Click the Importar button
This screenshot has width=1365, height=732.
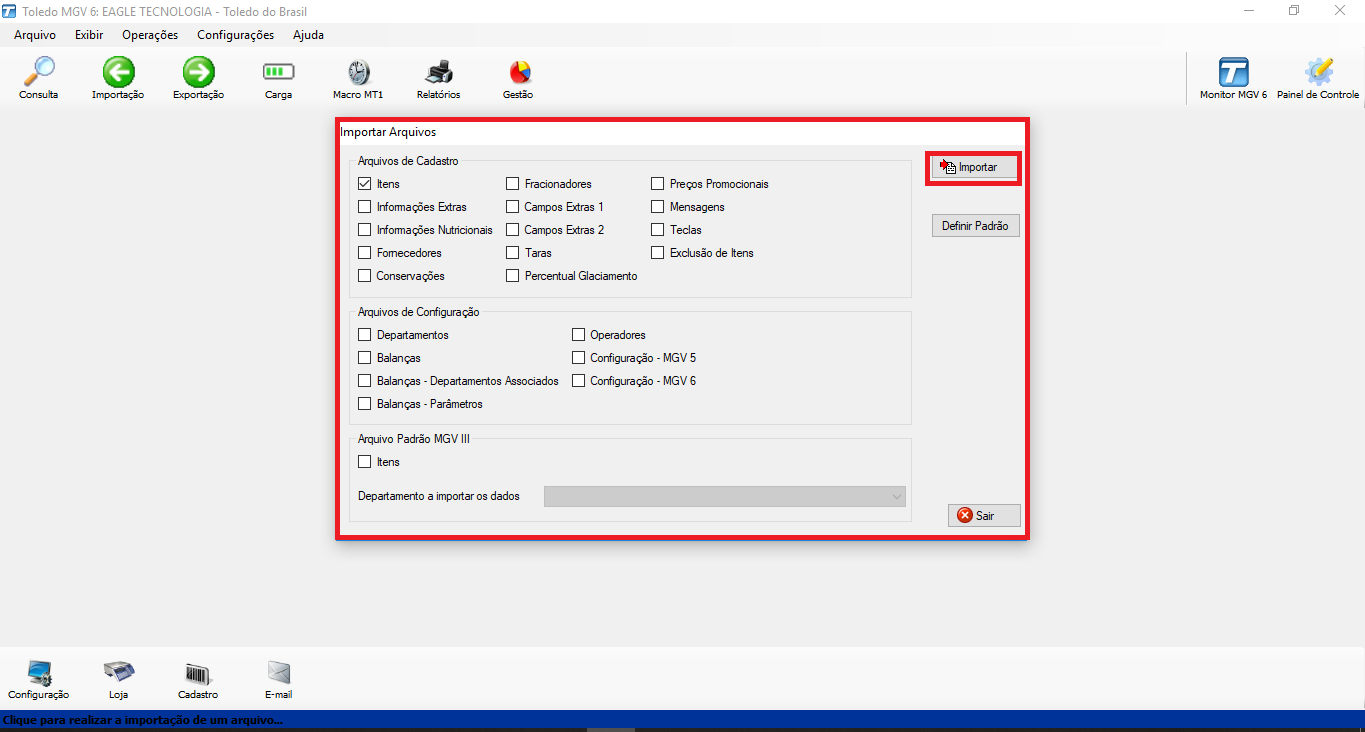[975, 167]
